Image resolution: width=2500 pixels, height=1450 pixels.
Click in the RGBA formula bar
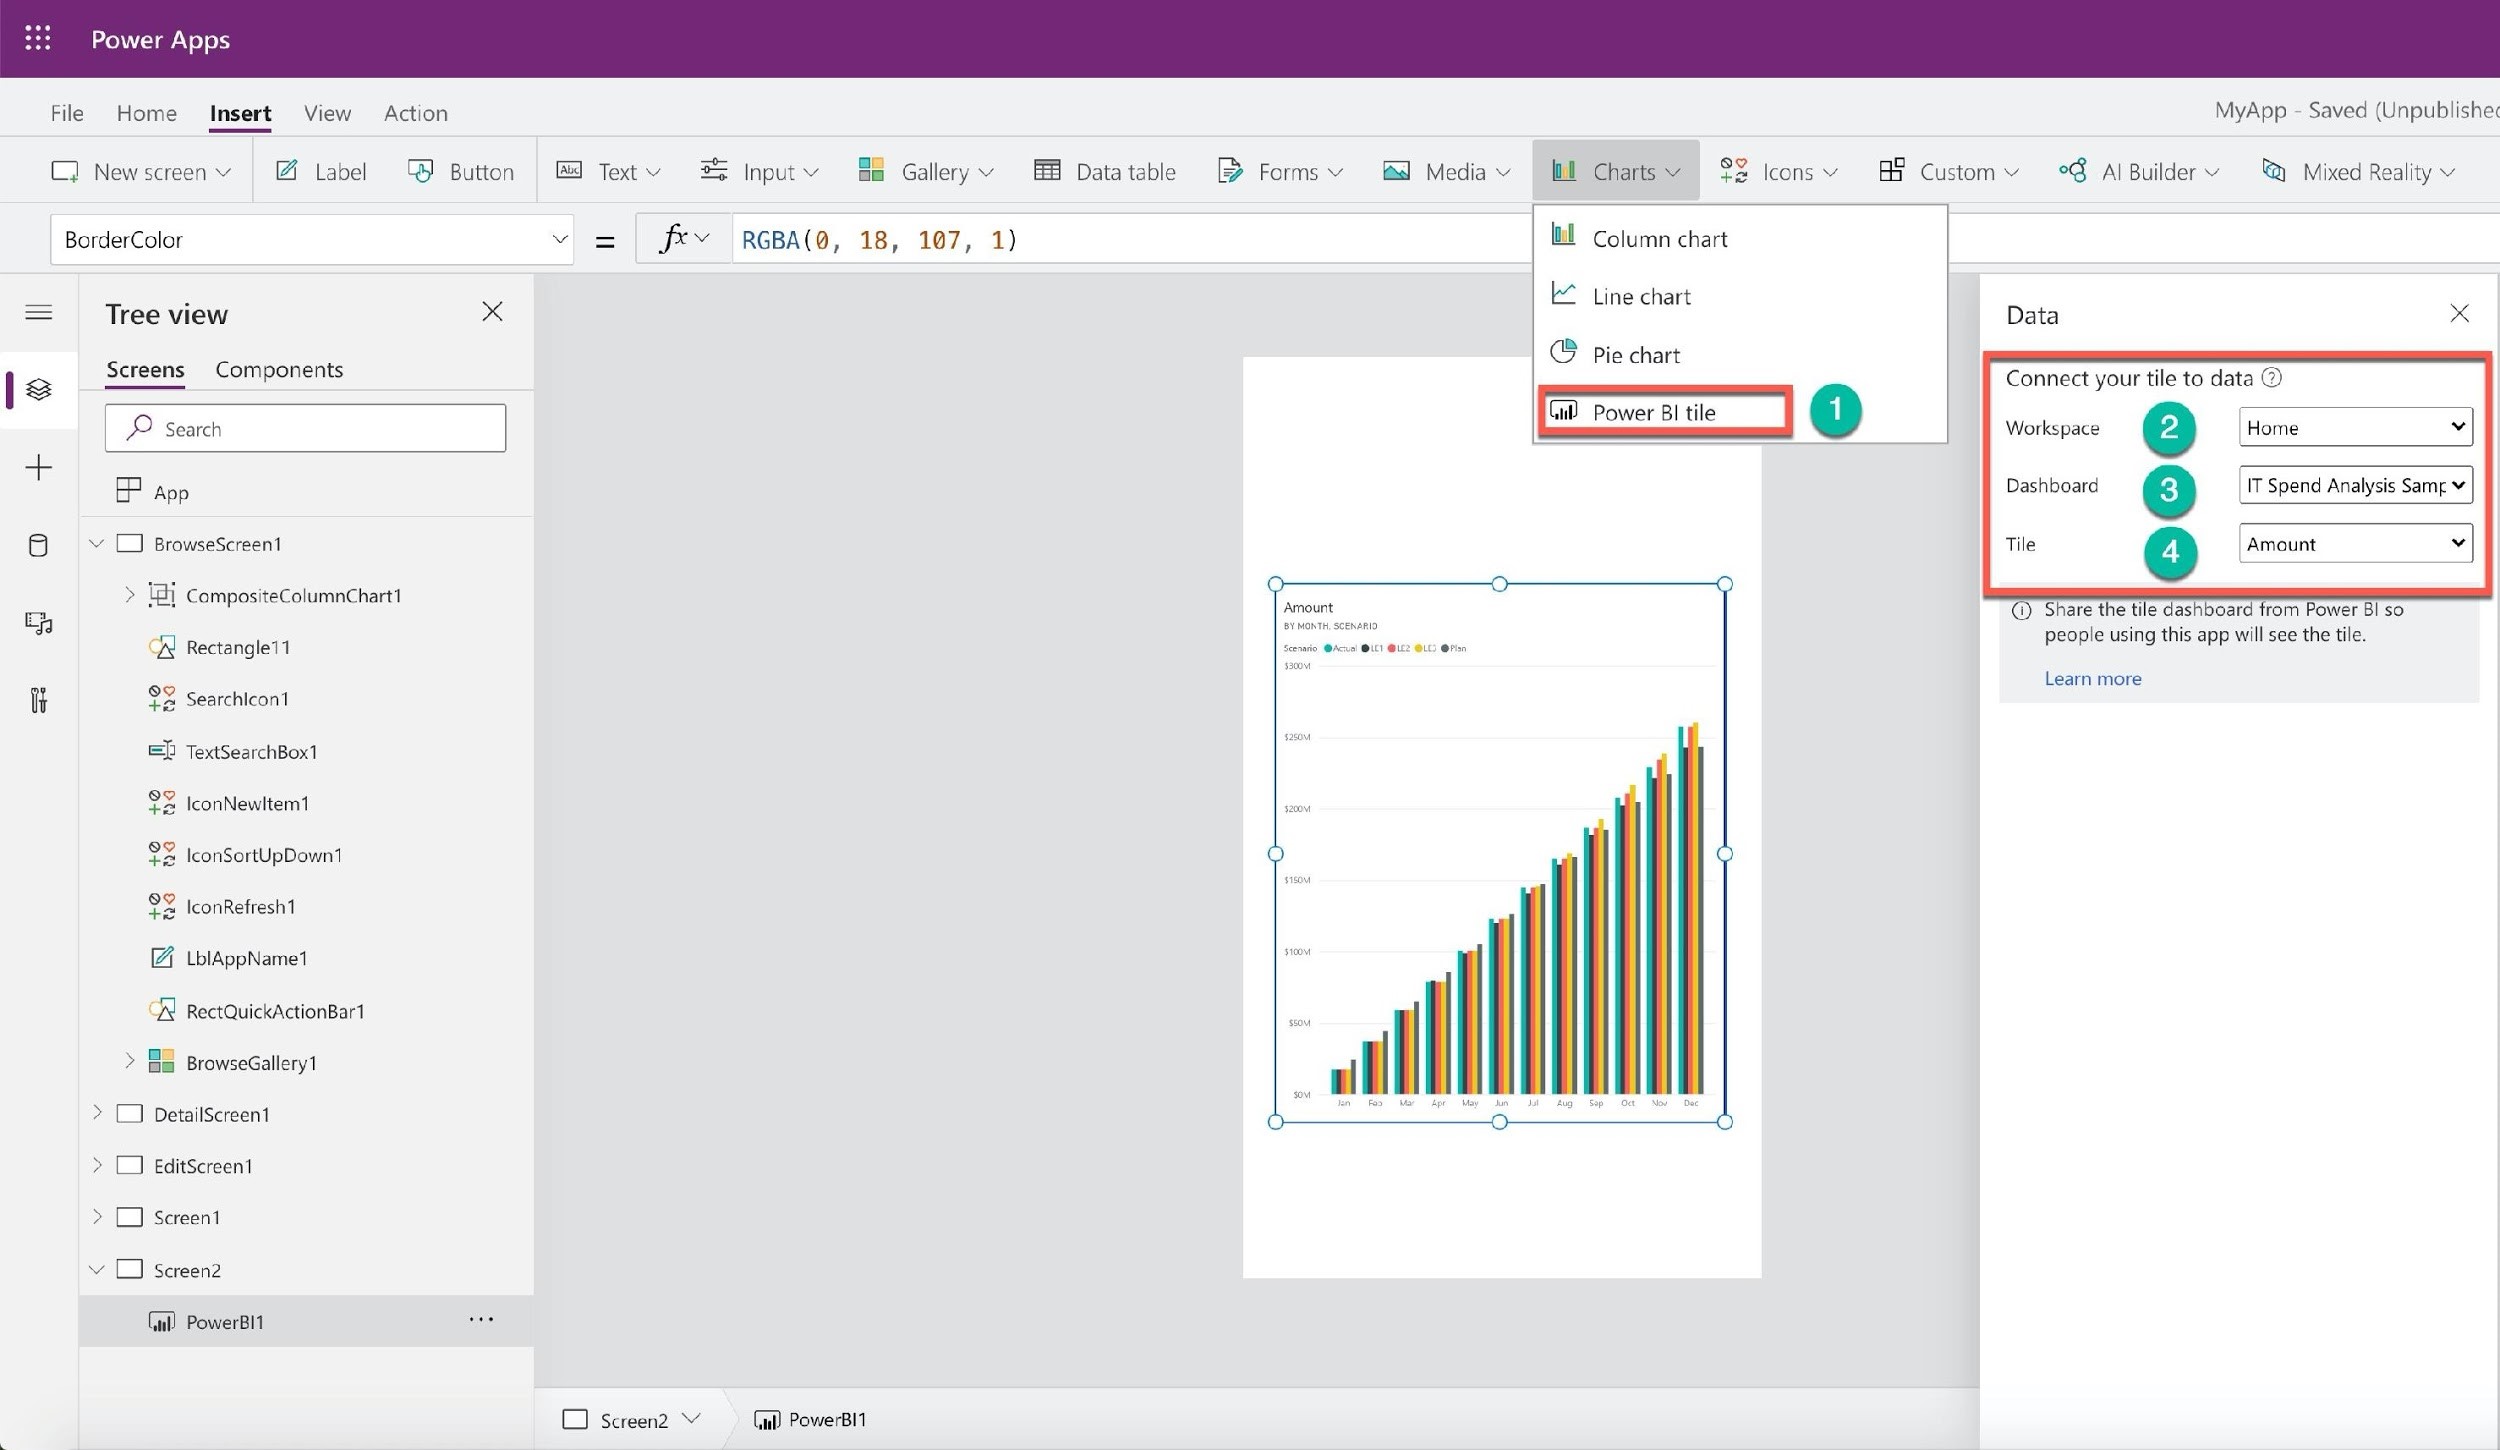(1130, 240)
